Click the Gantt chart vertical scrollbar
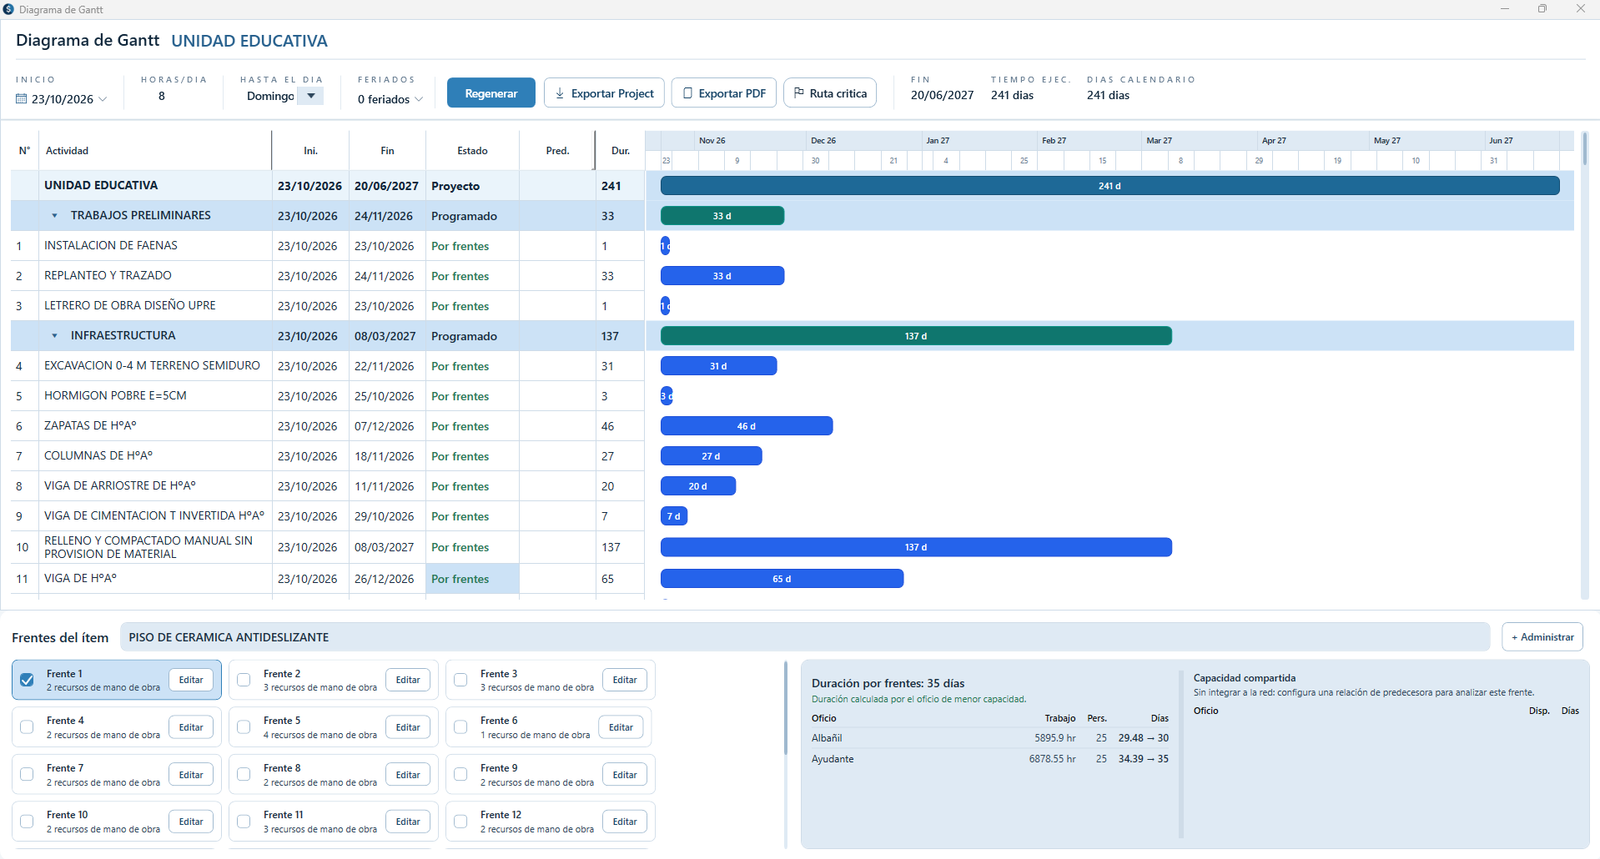Screen dimensions: 1600x859 1585,365
